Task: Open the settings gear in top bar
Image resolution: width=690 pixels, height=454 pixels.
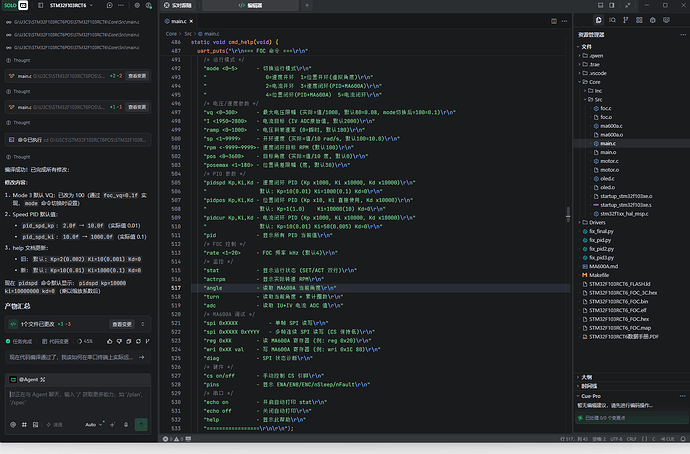Action: pyautogui.click(x=137, y=5)
